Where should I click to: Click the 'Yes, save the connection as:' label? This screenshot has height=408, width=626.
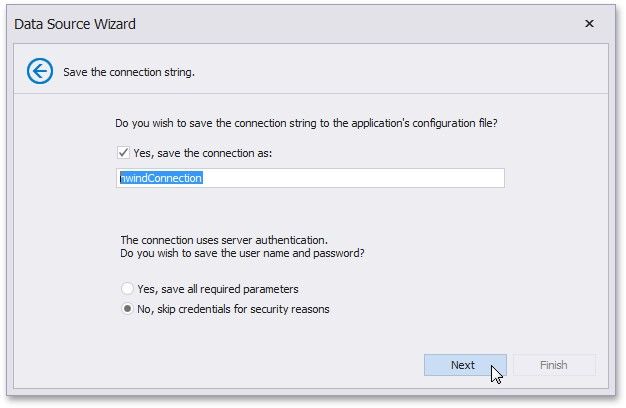[x=203, y=153]
